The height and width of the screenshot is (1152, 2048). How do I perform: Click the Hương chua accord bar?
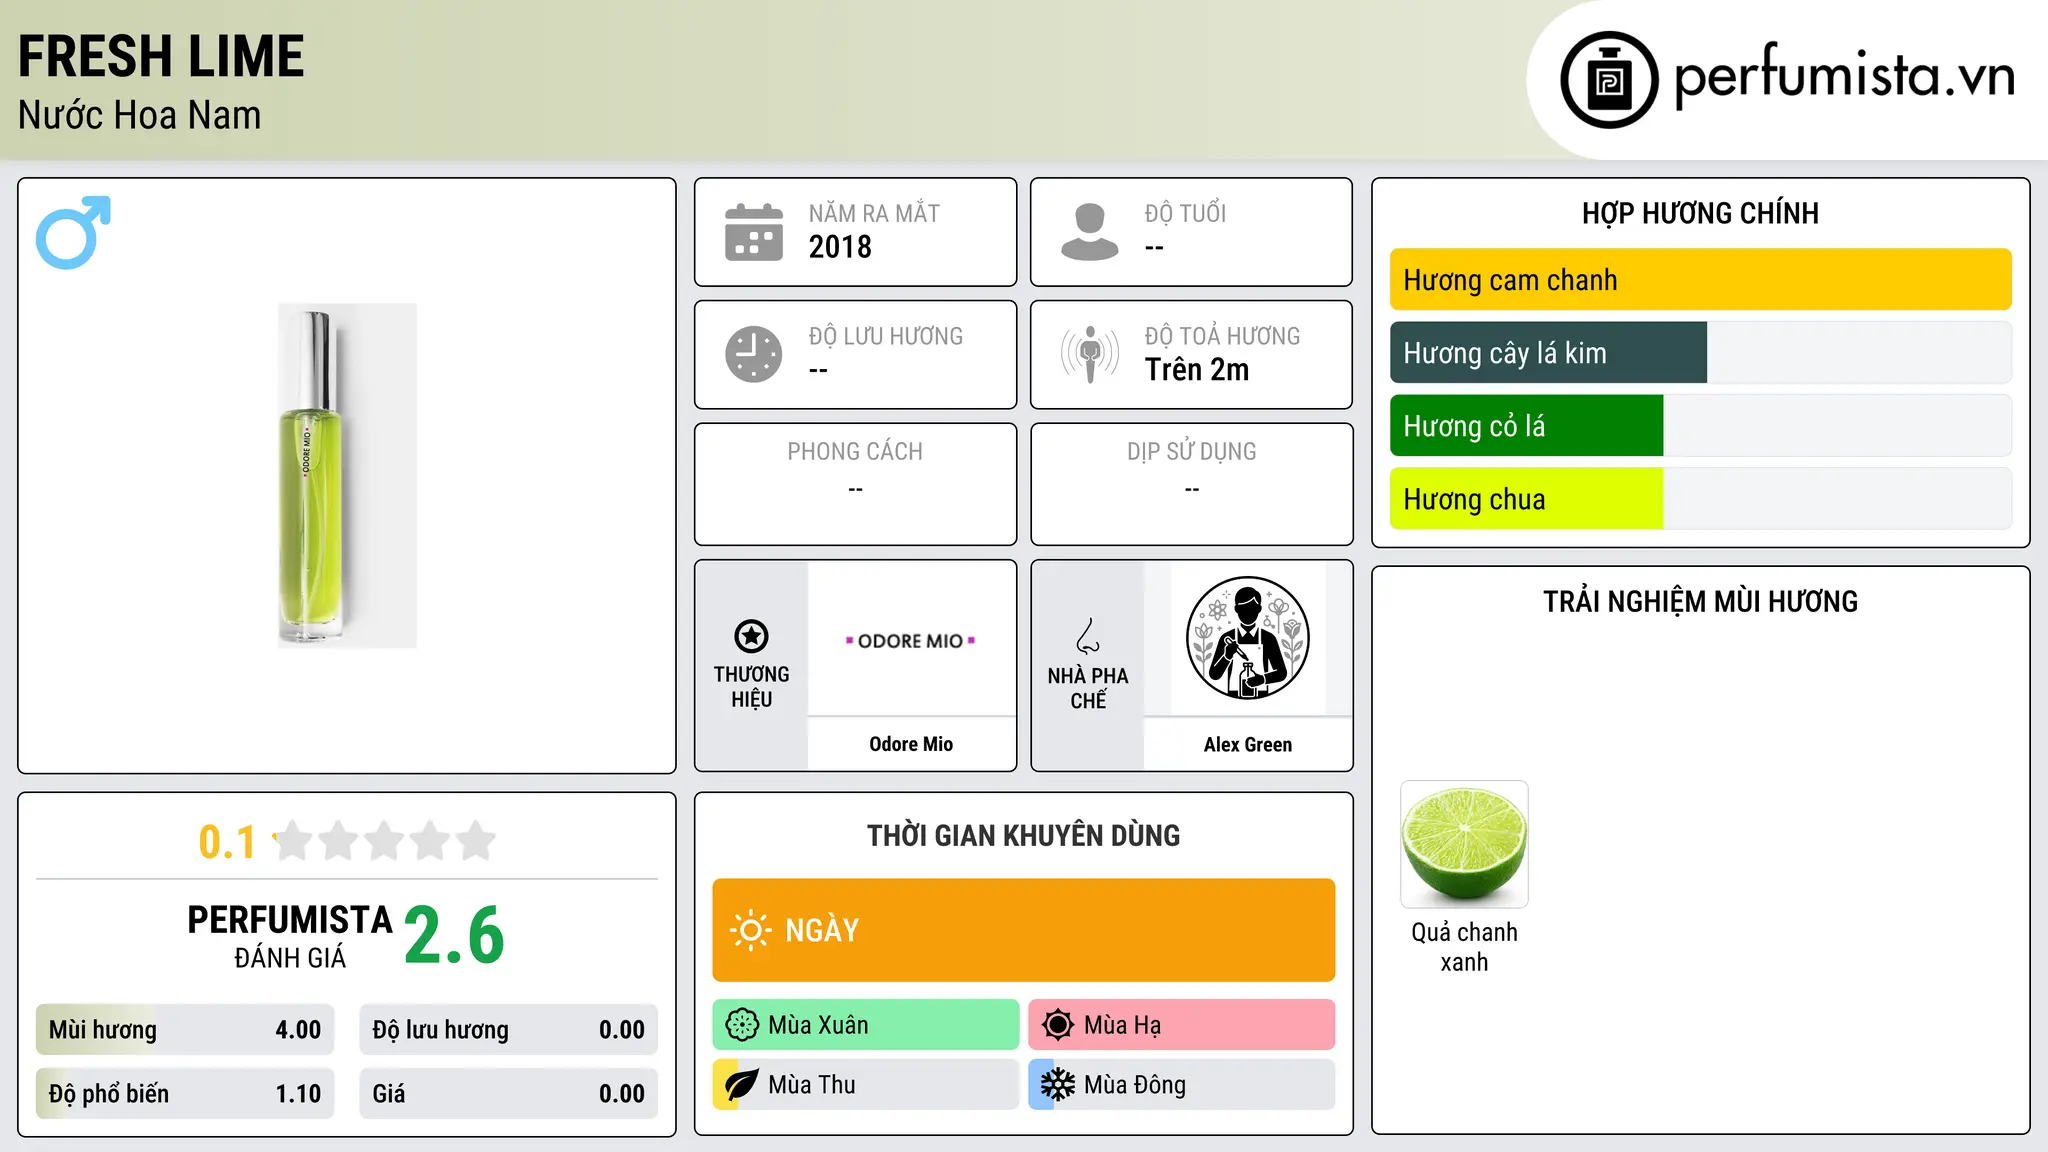tap(1701, 499)
